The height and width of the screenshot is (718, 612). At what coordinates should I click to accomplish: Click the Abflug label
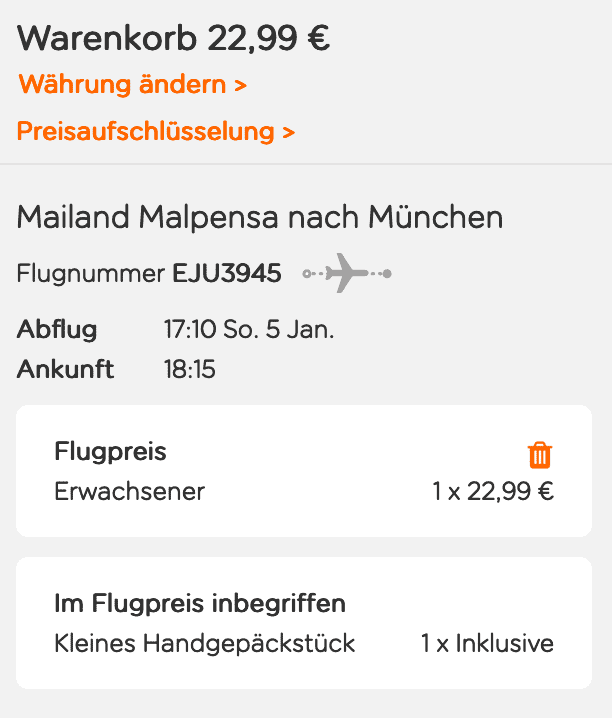tap(57, 330)
